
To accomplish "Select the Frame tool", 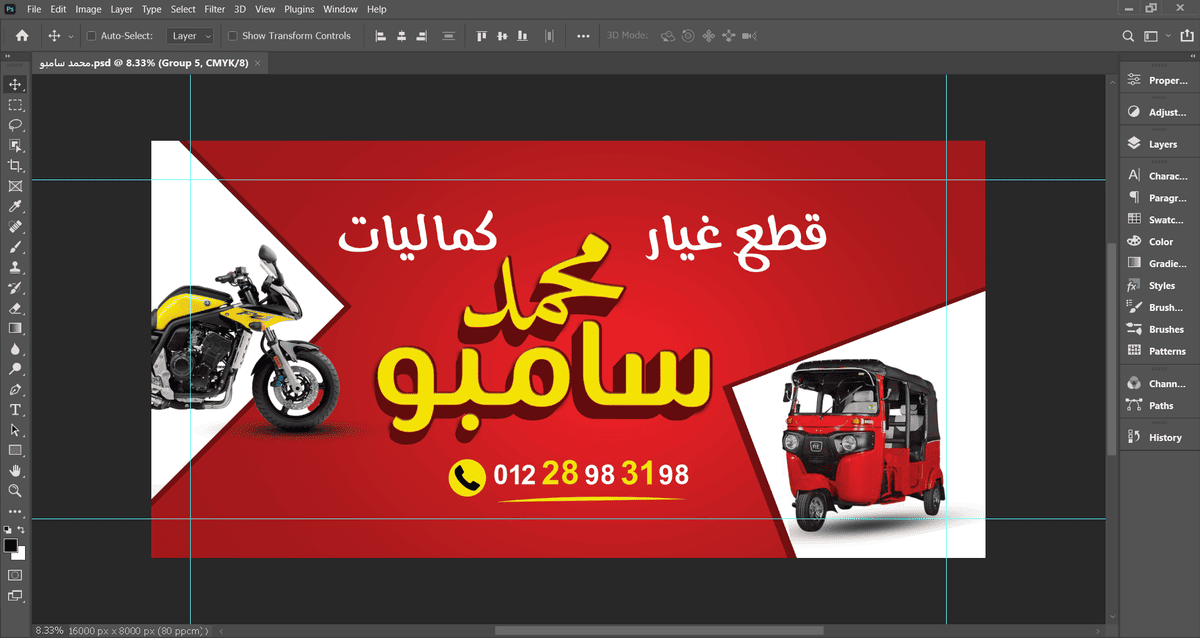I will click(15, 186).
